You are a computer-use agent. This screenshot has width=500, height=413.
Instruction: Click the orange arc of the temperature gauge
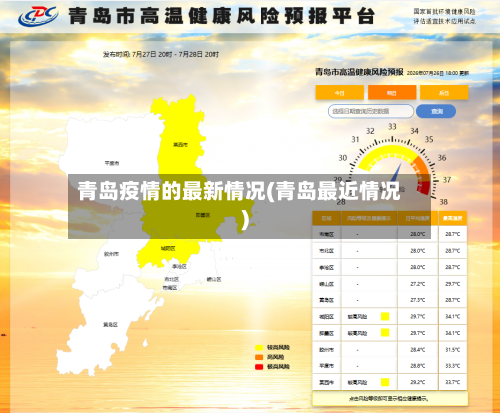click(x=422, y=167)
